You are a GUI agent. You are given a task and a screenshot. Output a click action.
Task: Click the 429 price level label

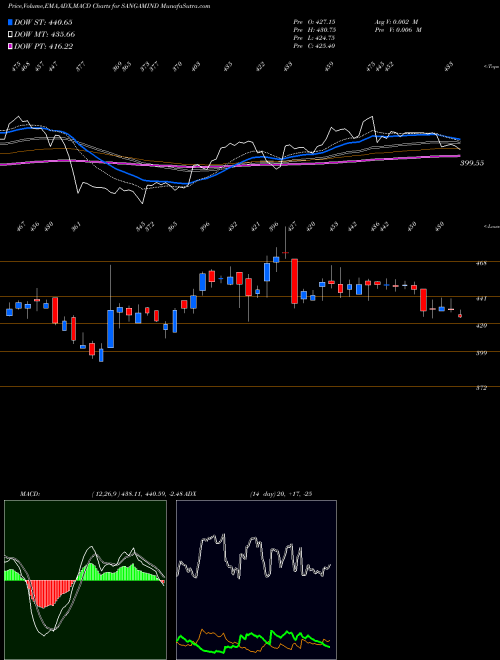(x=481, y=325)
